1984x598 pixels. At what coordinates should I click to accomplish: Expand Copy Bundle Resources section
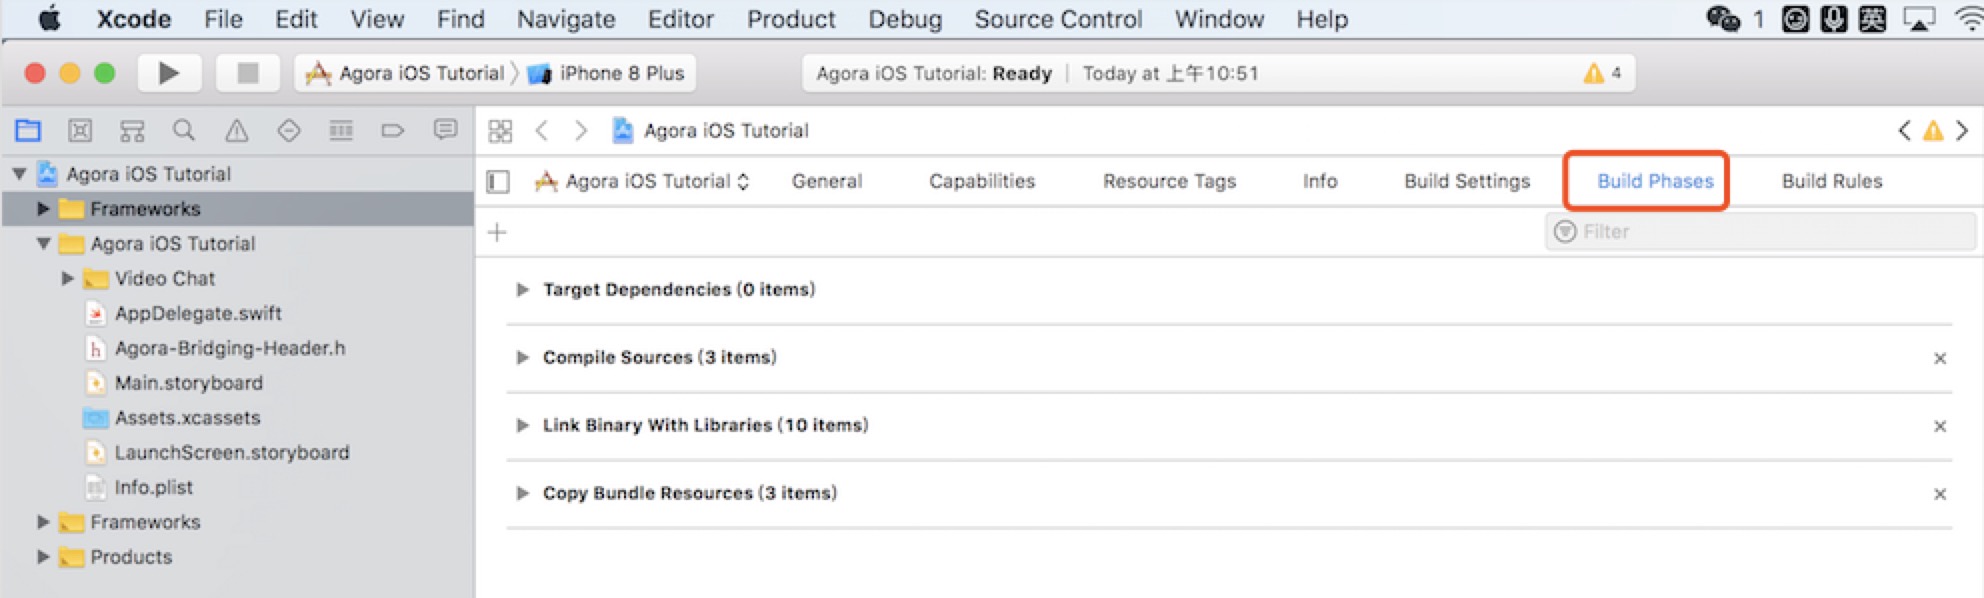[x=522, y=494]
